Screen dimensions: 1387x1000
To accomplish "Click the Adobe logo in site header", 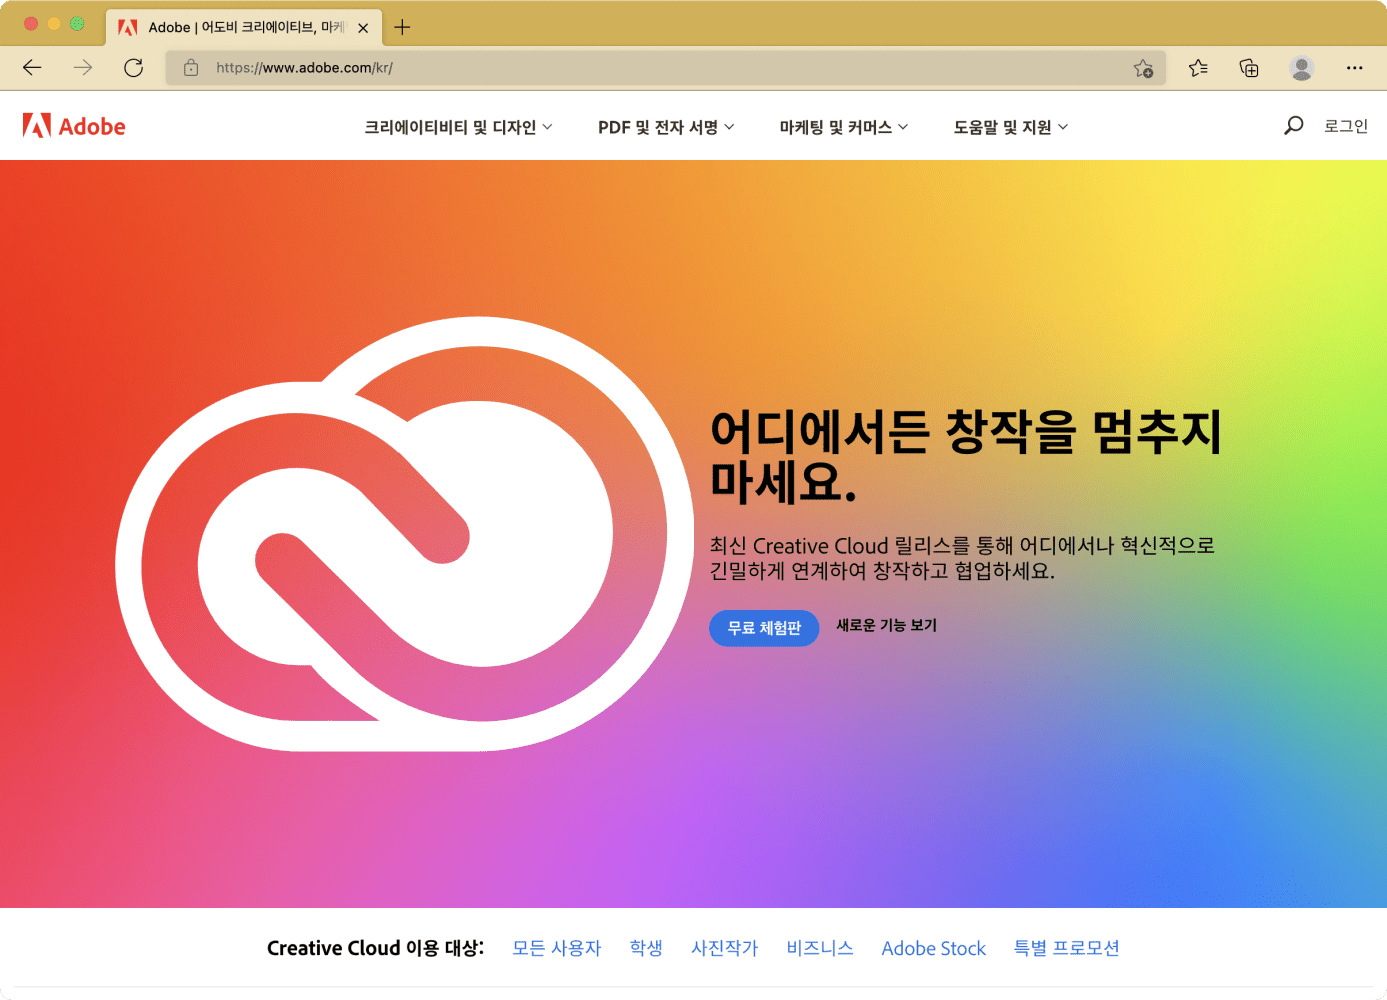I will tap(74, 126).
